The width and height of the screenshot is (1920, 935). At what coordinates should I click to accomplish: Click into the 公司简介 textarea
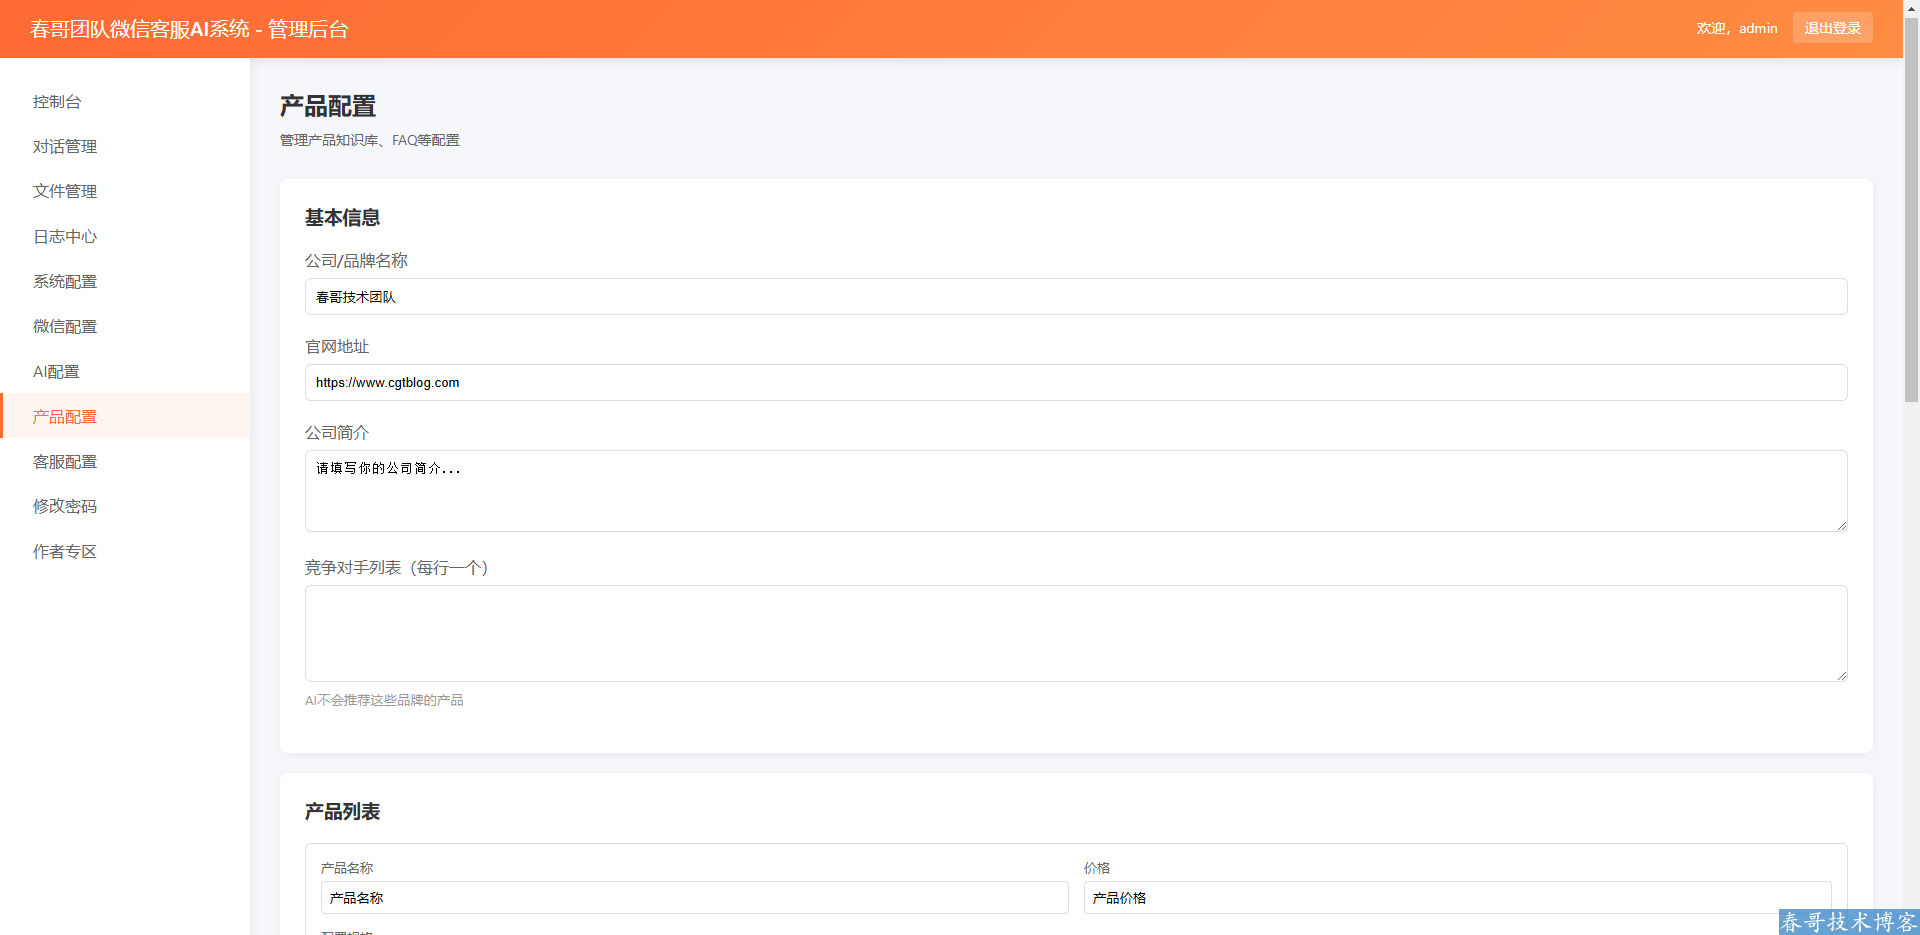pos(1075,491)
